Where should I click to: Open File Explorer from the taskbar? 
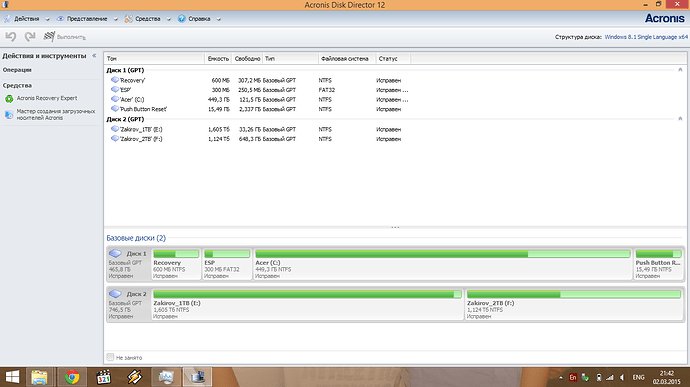40,377
